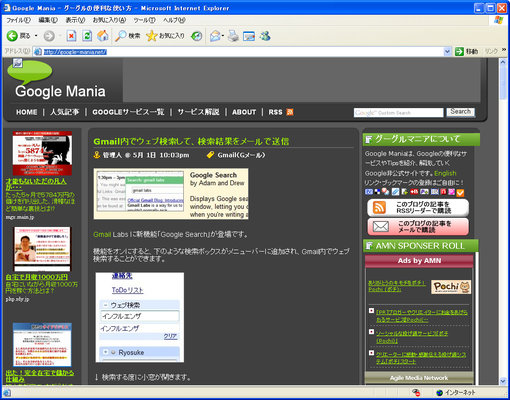Click the red and black ad thumbnail
This screenshot has height=400, width=510.
tap(42, 153)
